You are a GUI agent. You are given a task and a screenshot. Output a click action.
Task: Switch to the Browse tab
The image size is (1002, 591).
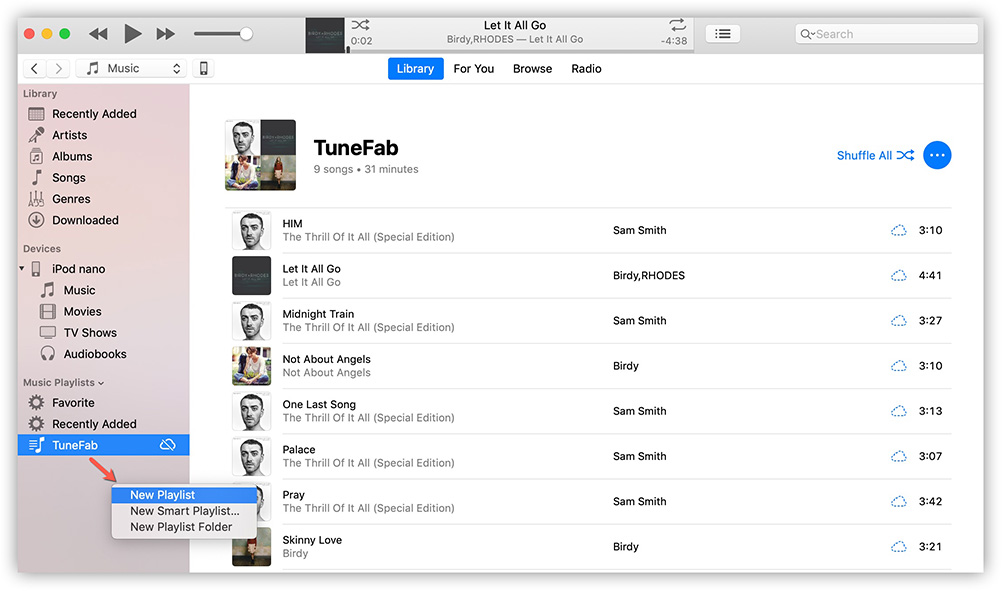(x=532, y=69)
